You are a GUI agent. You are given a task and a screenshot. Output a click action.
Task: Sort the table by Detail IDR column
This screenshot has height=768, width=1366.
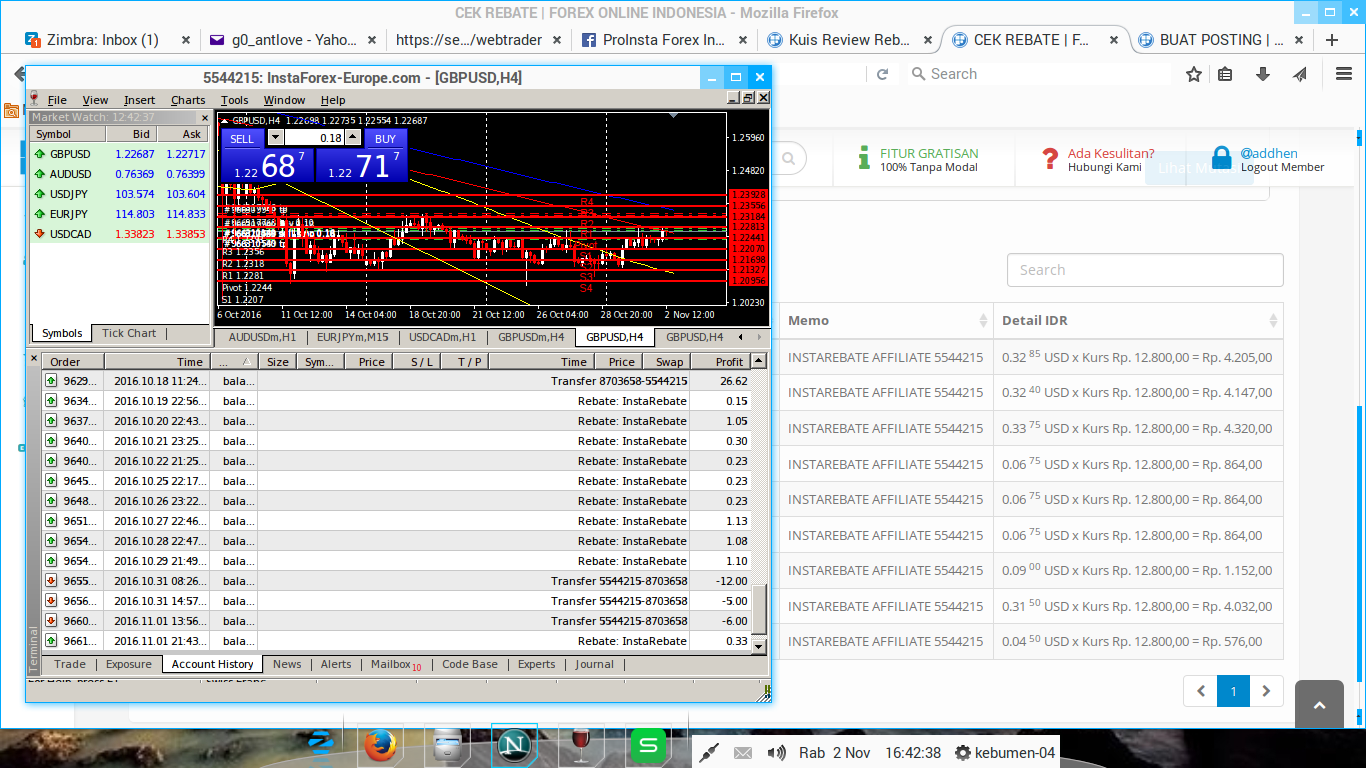point(1138,320)
